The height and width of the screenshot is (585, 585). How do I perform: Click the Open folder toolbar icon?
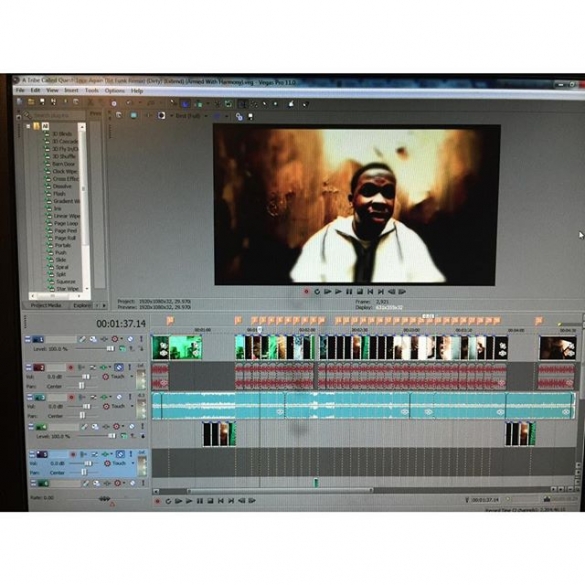click(x=31, y=101)
